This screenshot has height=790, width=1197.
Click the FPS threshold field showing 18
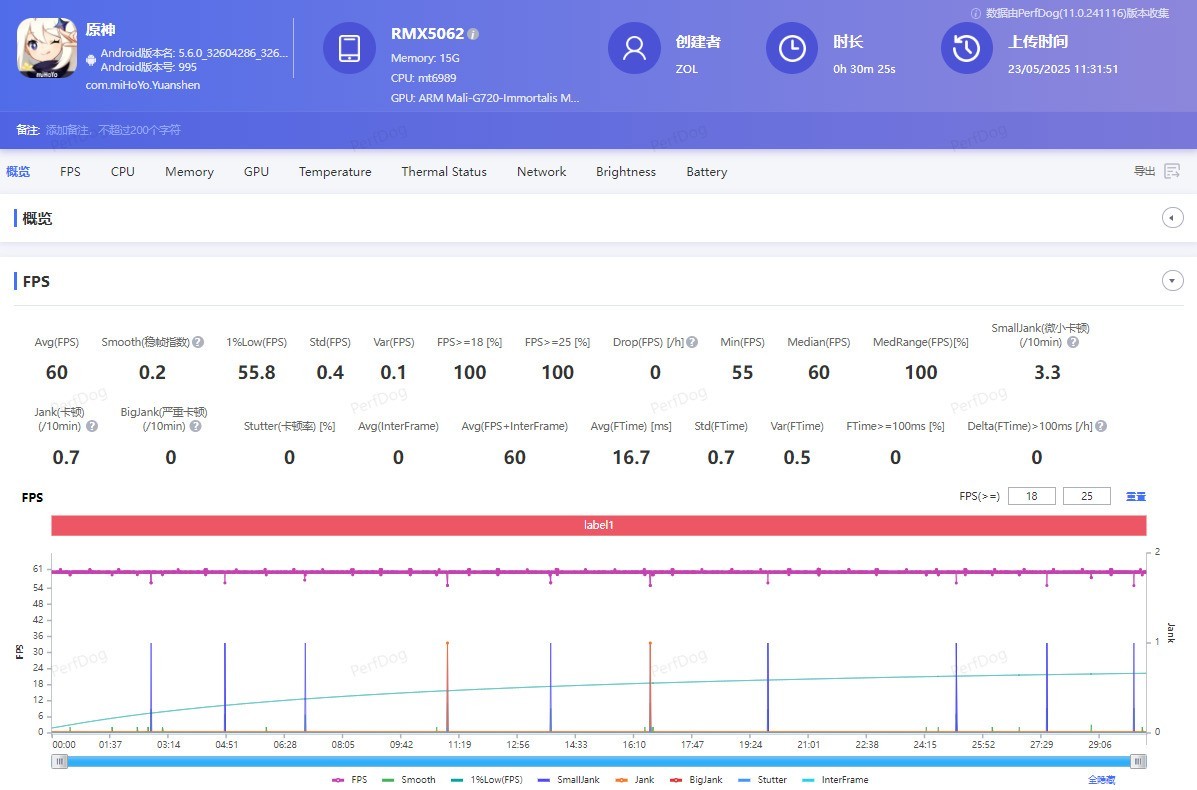(1031, 497)
